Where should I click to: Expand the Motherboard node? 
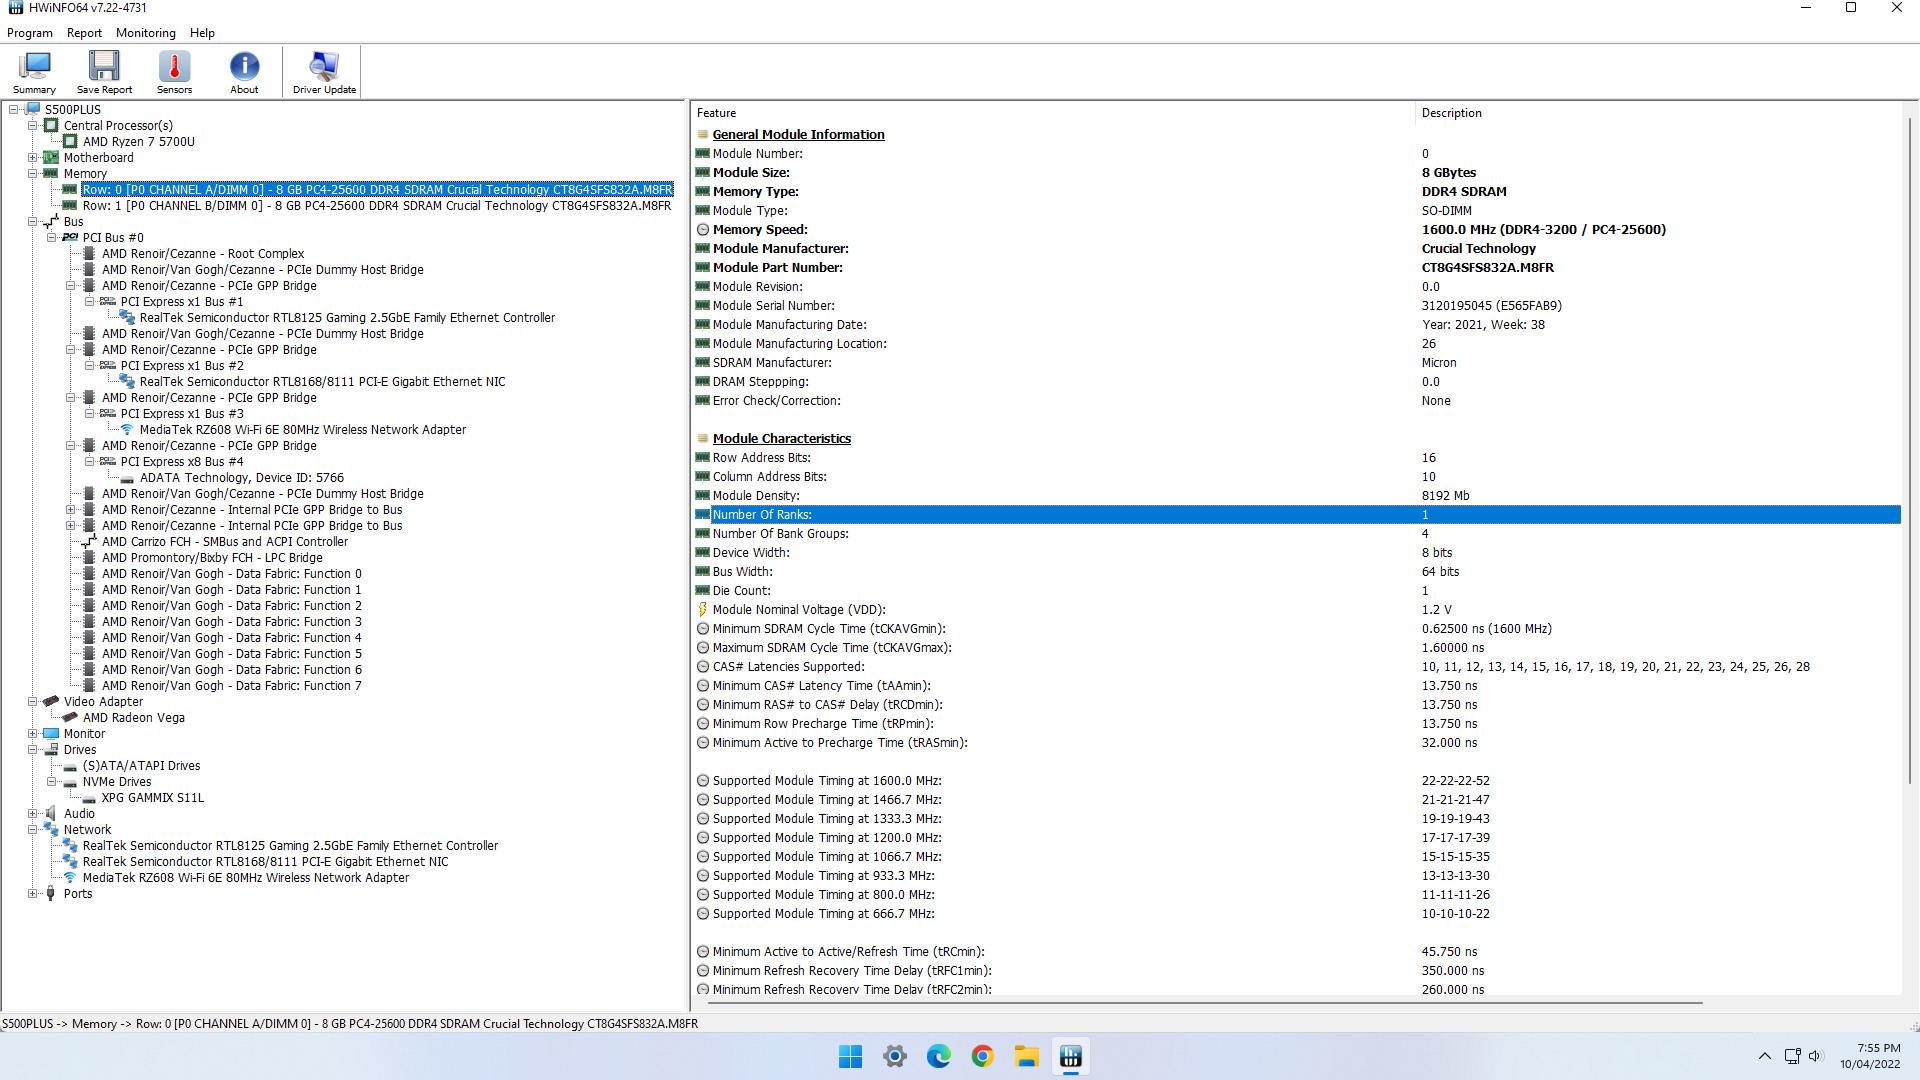pos(33,158)
